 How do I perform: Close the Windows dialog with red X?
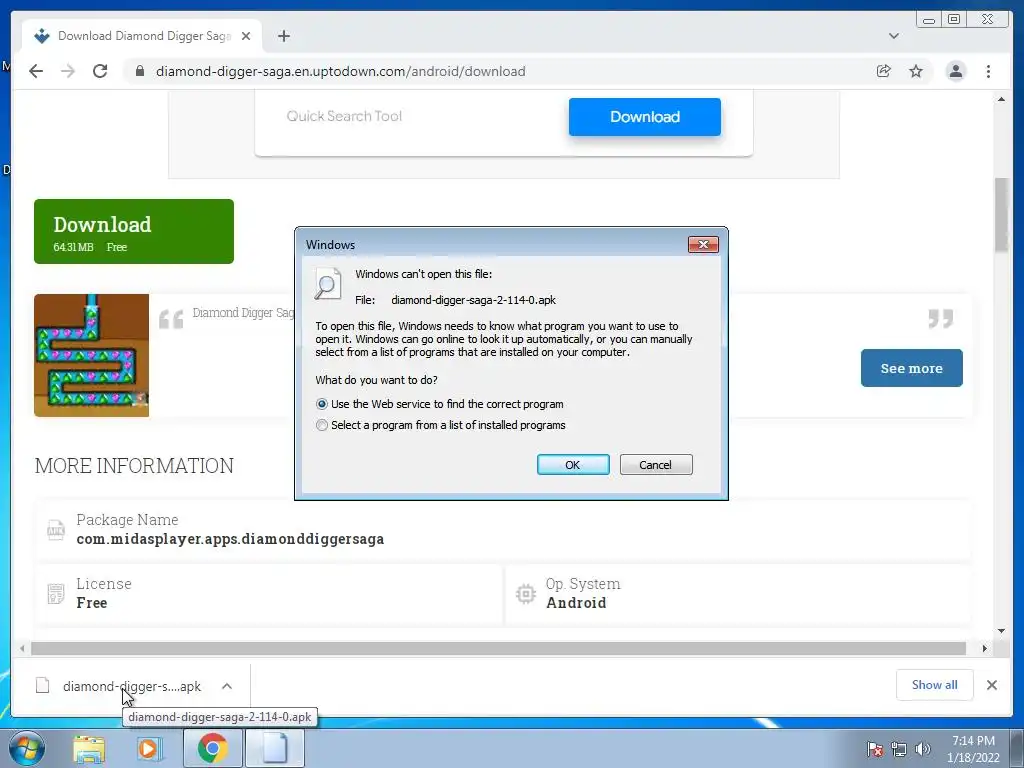point(703,244)
